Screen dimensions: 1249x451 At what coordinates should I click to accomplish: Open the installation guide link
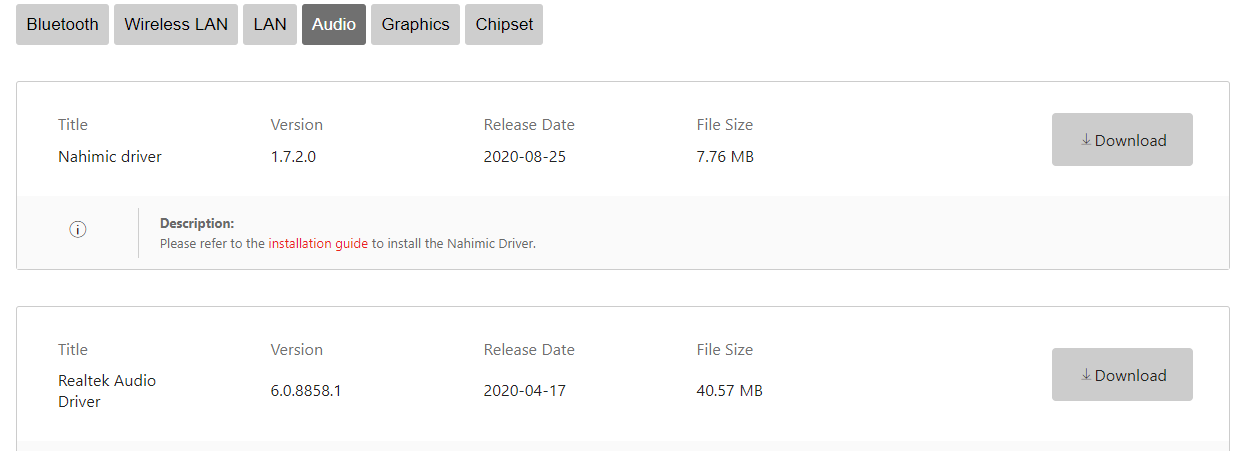tap(318, 243)
